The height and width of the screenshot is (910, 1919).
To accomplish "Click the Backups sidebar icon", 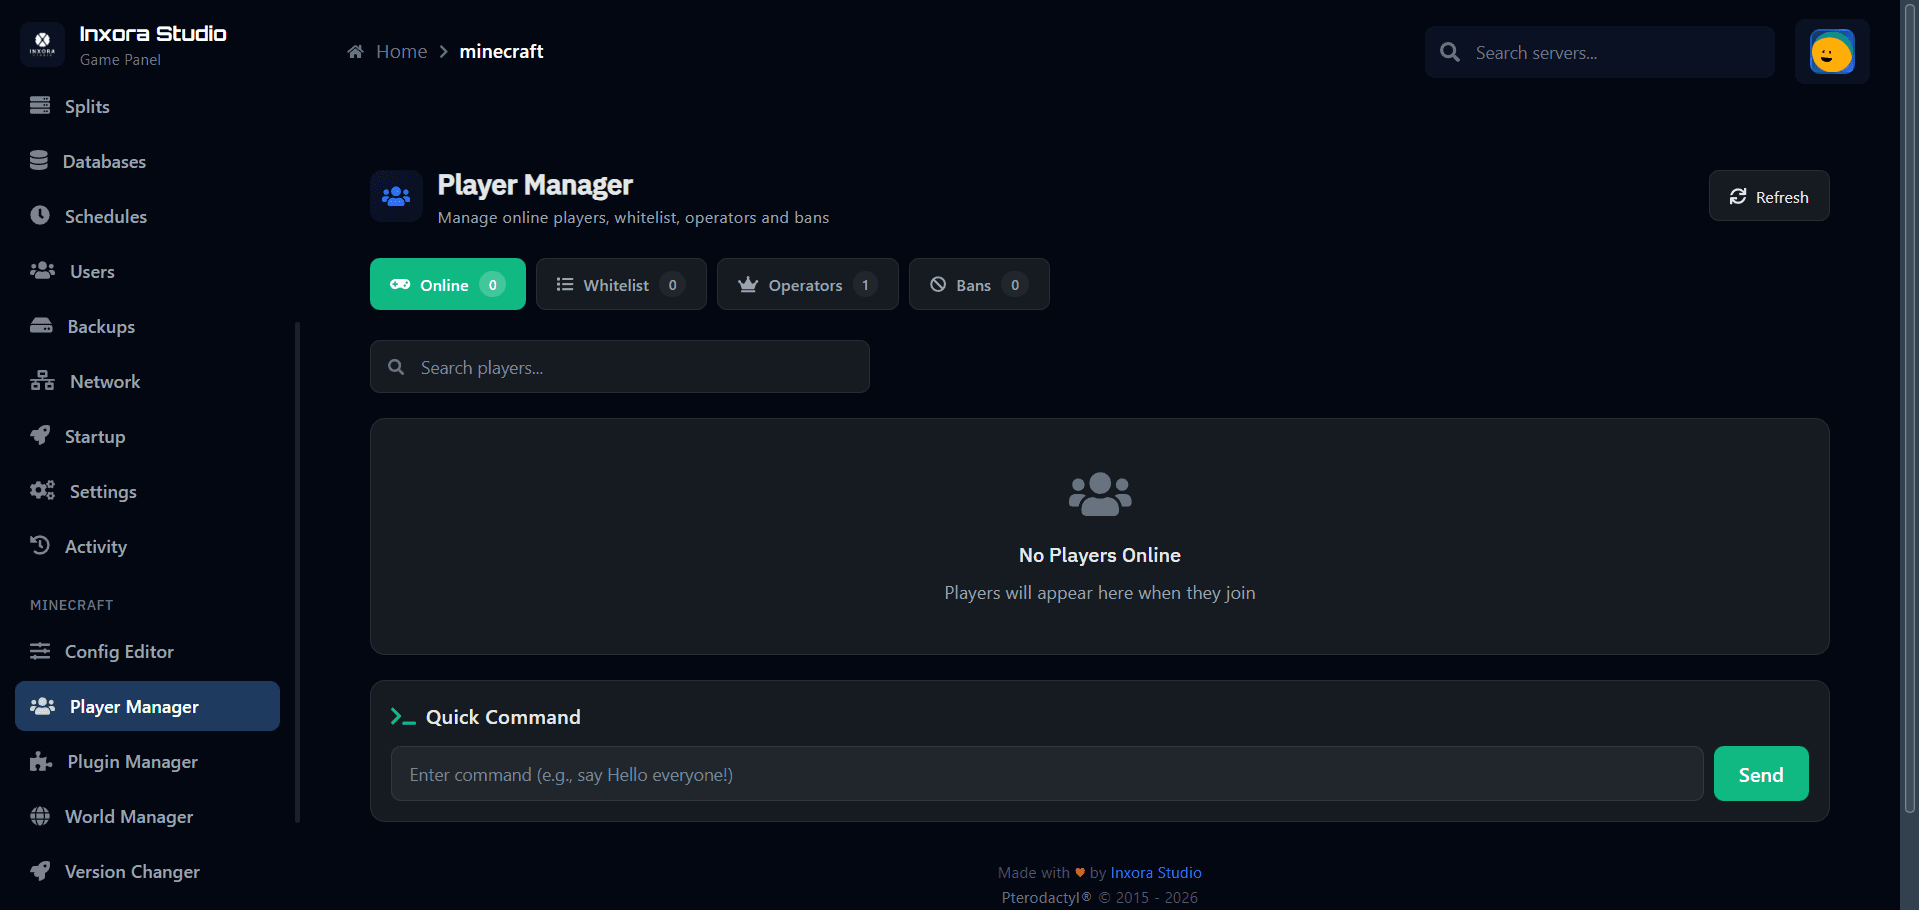I will tap(40, 325).
